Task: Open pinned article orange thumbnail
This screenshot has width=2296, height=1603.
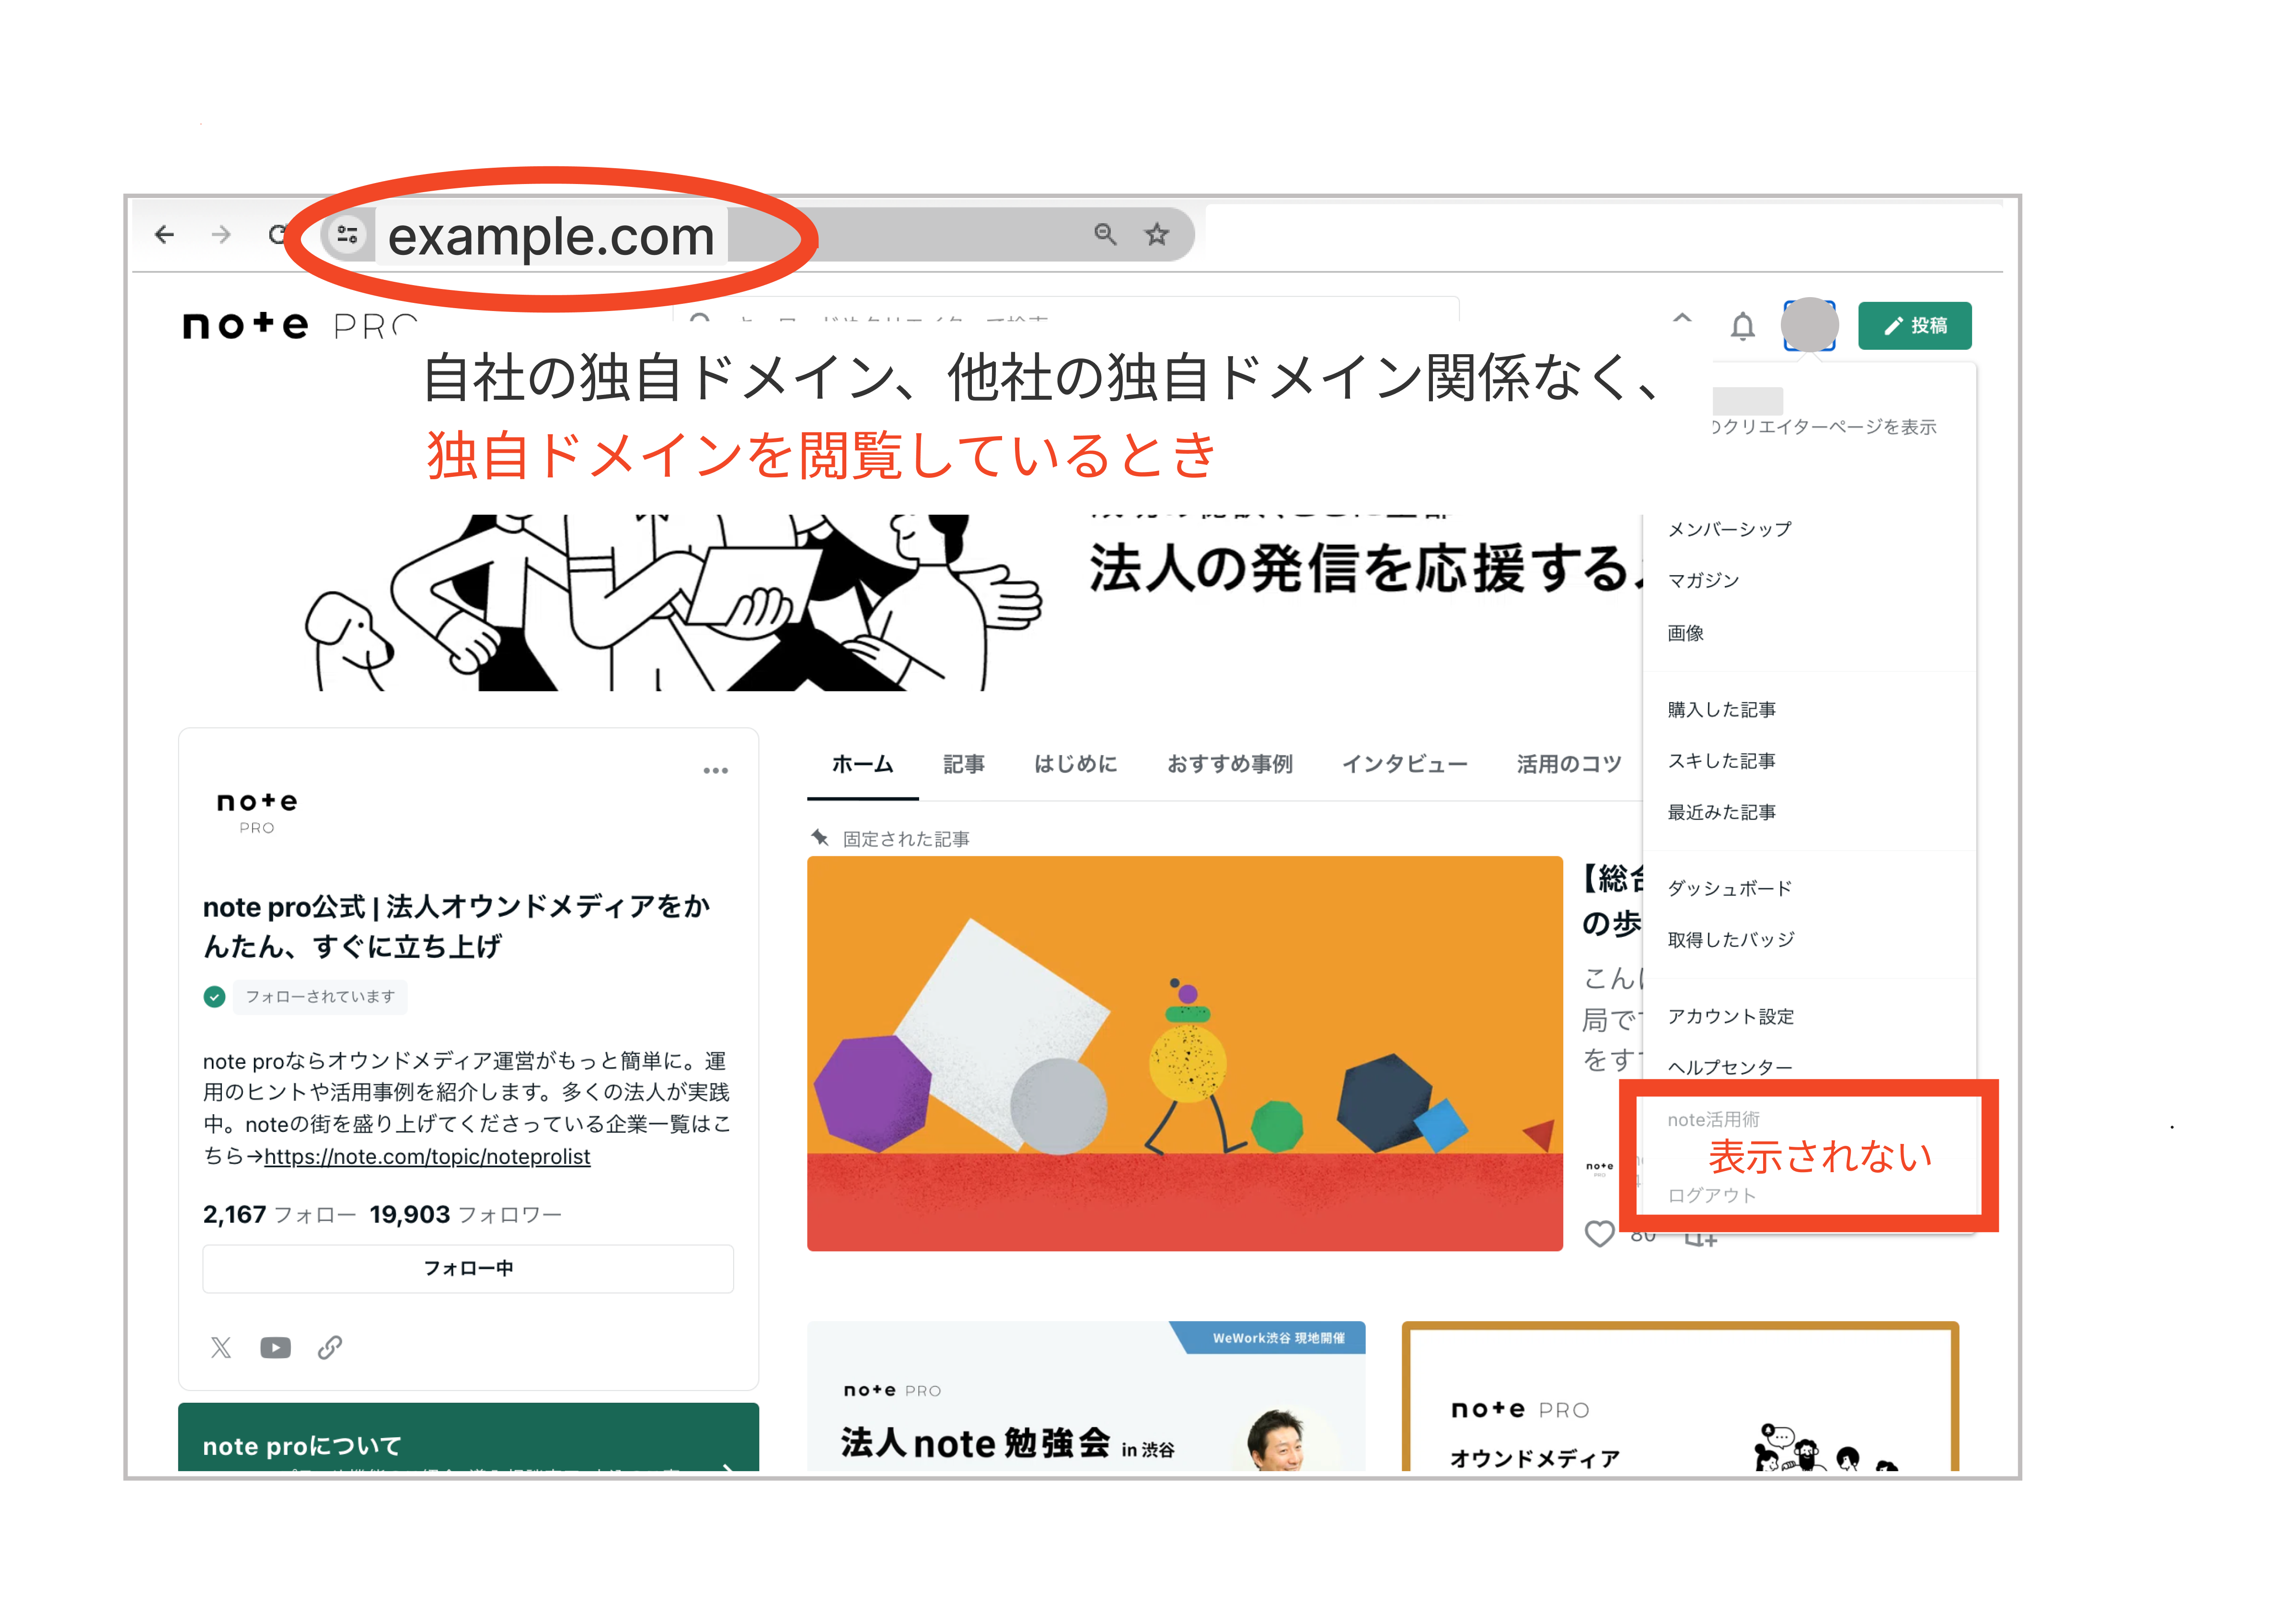Action: tap(1185, 1053)
